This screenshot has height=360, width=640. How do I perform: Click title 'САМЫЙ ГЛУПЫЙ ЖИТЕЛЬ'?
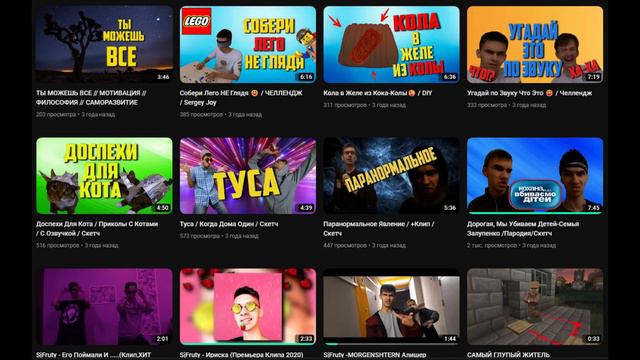tap(508, 355)
